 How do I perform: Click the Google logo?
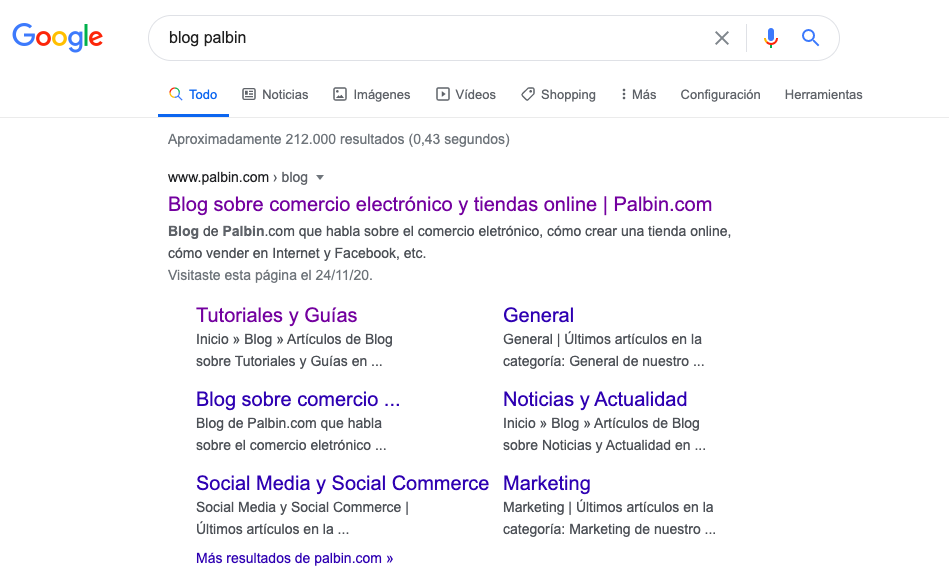(x=57, y=38)
